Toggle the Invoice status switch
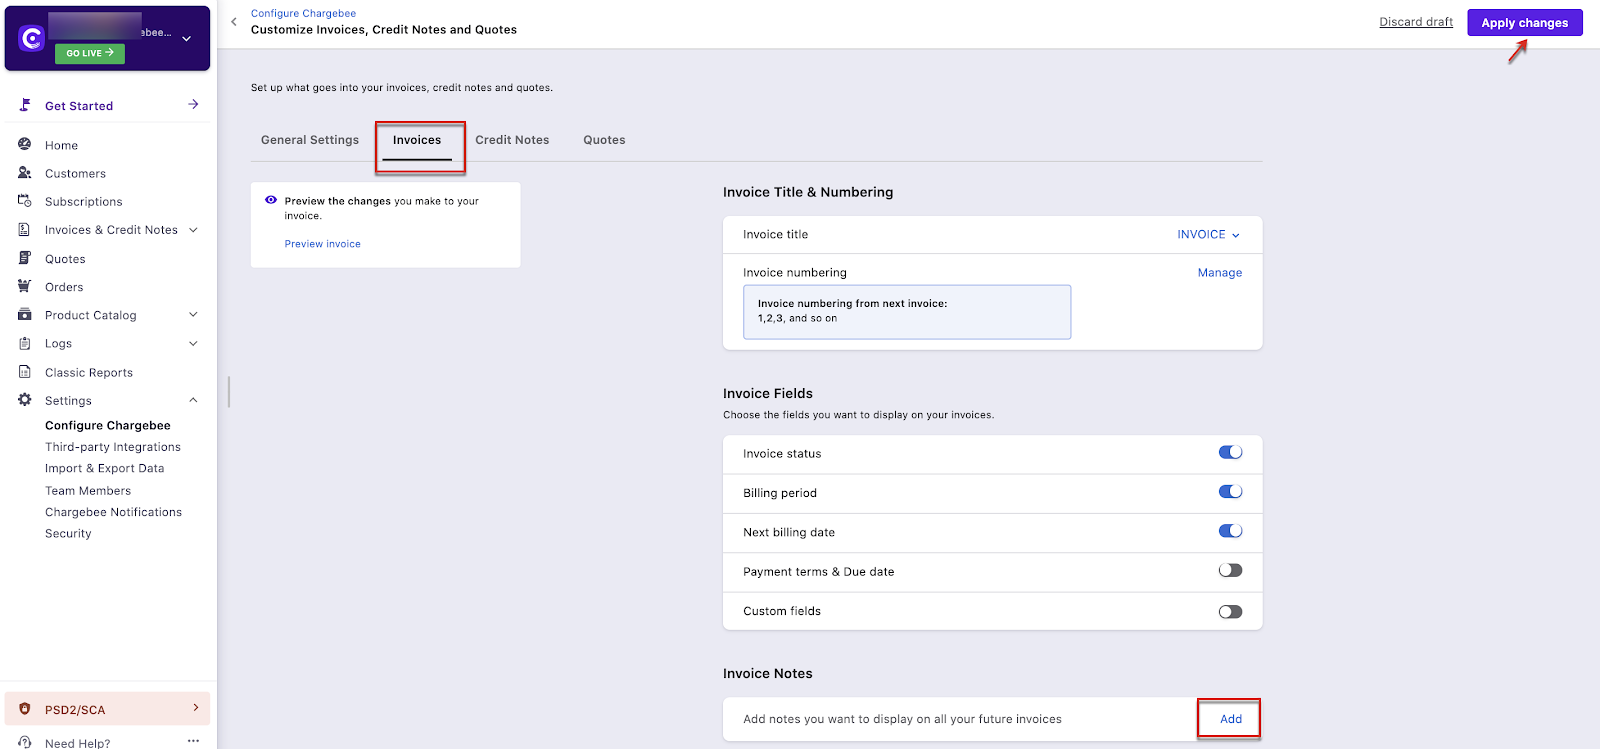The height and width of the screenshot is (749, 1600). click(1230, 452)
